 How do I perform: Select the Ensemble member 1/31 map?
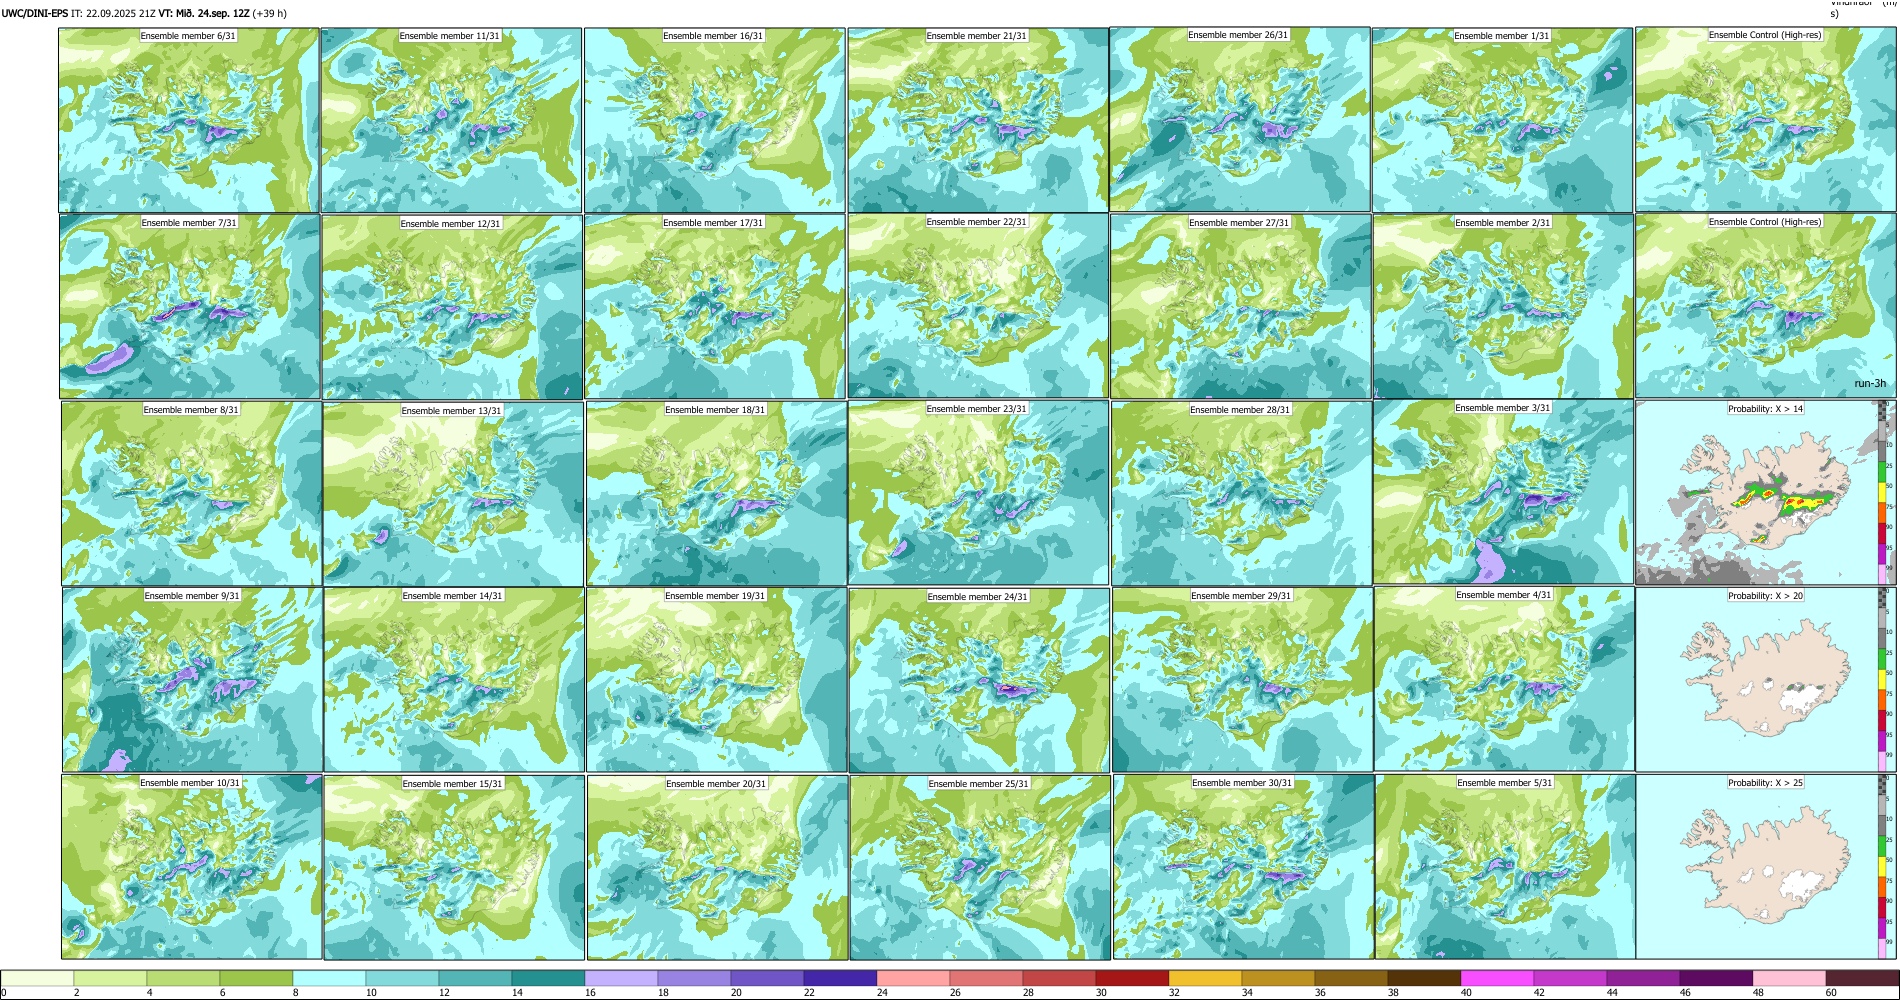point(1502,120)
